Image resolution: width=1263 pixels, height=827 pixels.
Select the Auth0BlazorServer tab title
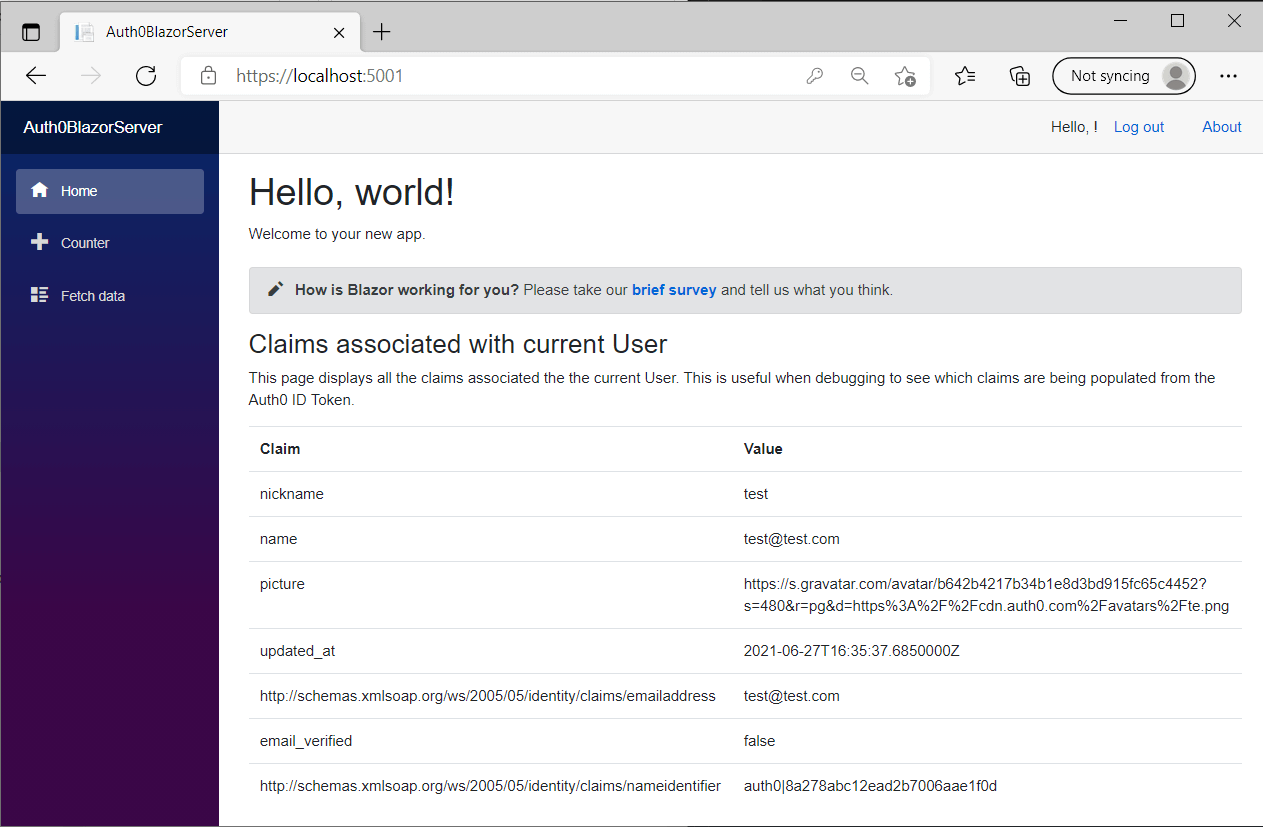point(167,32)
